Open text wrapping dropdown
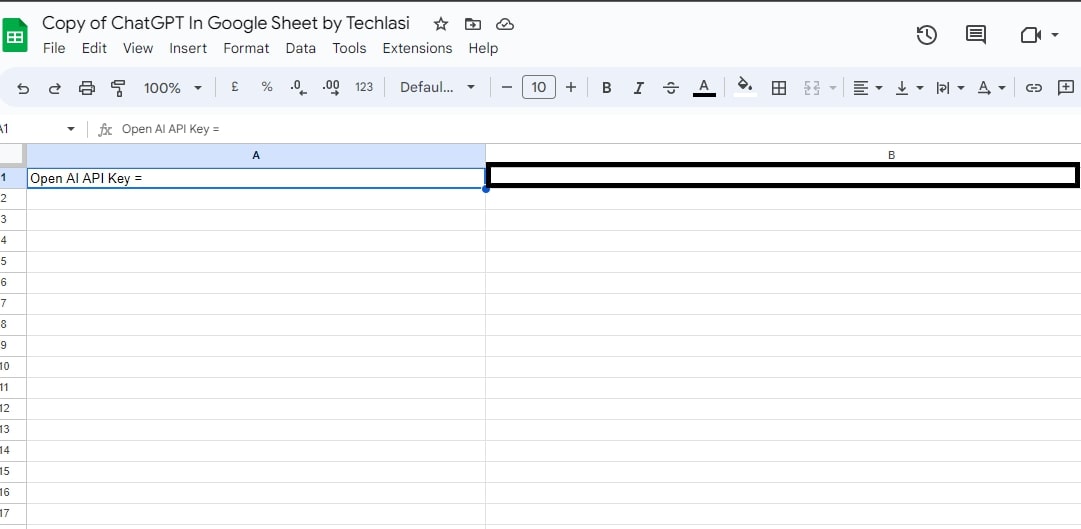The image size is (1081, 529). [x=950, y=88]
